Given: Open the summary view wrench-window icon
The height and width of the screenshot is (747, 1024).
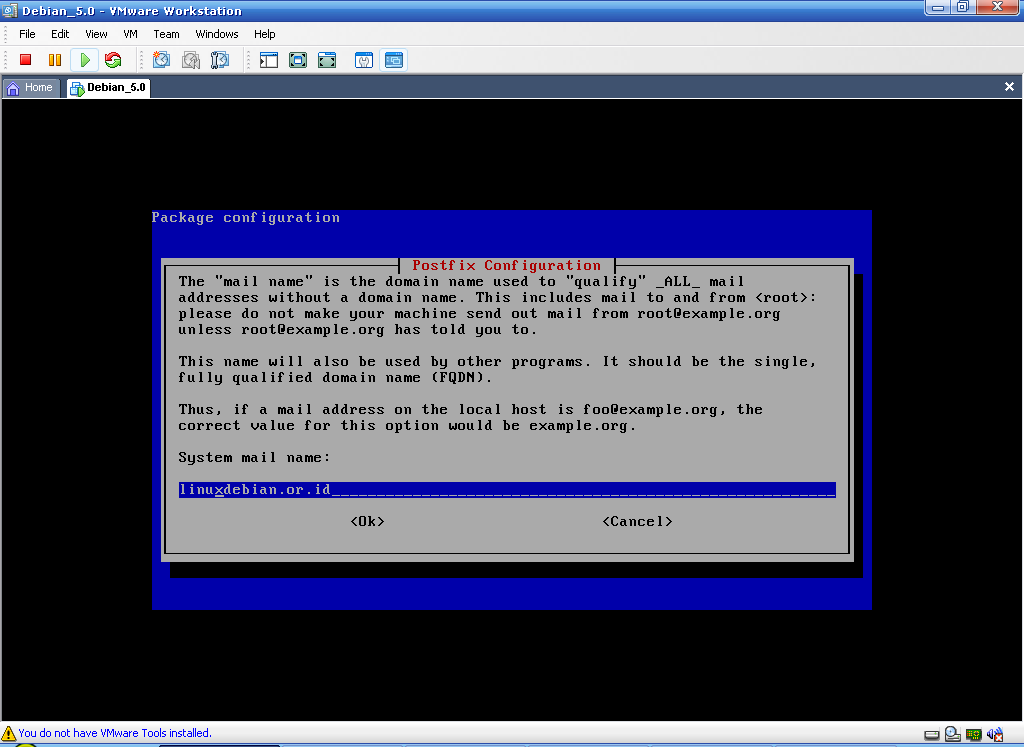Looking at the screenshot, I should pos(364,60).
